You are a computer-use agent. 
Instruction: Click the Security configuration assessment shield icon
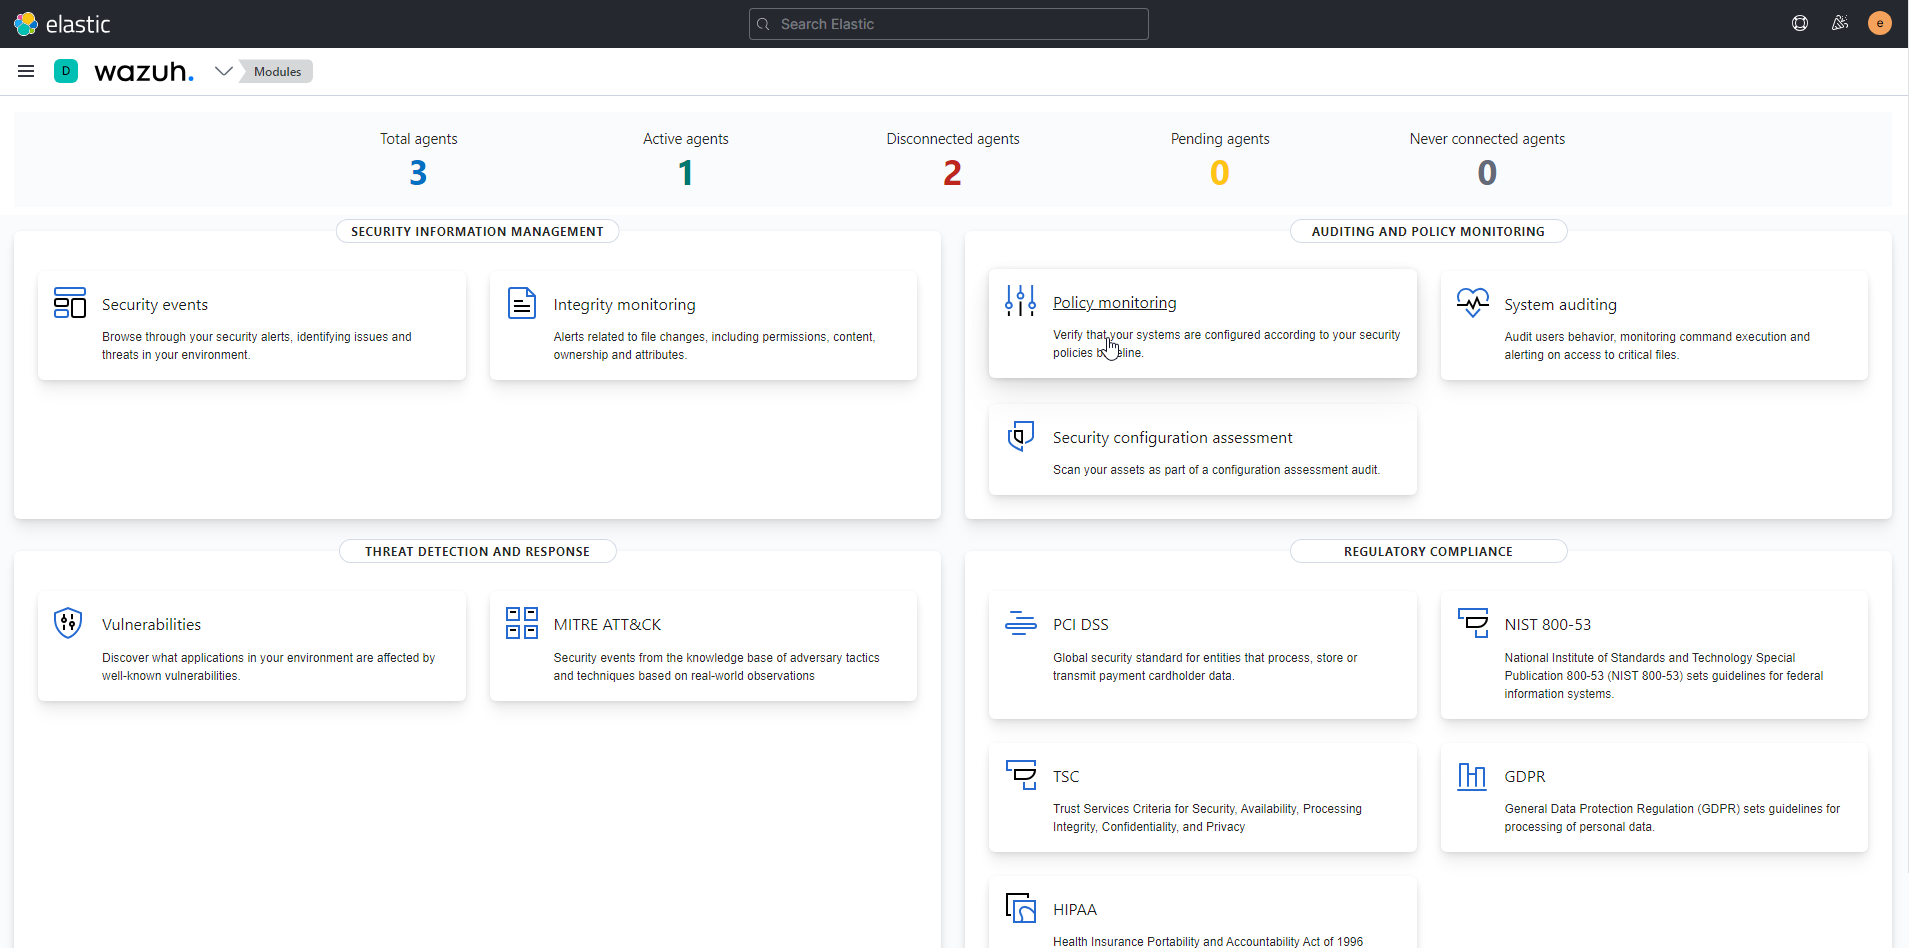pos(1020,436)
